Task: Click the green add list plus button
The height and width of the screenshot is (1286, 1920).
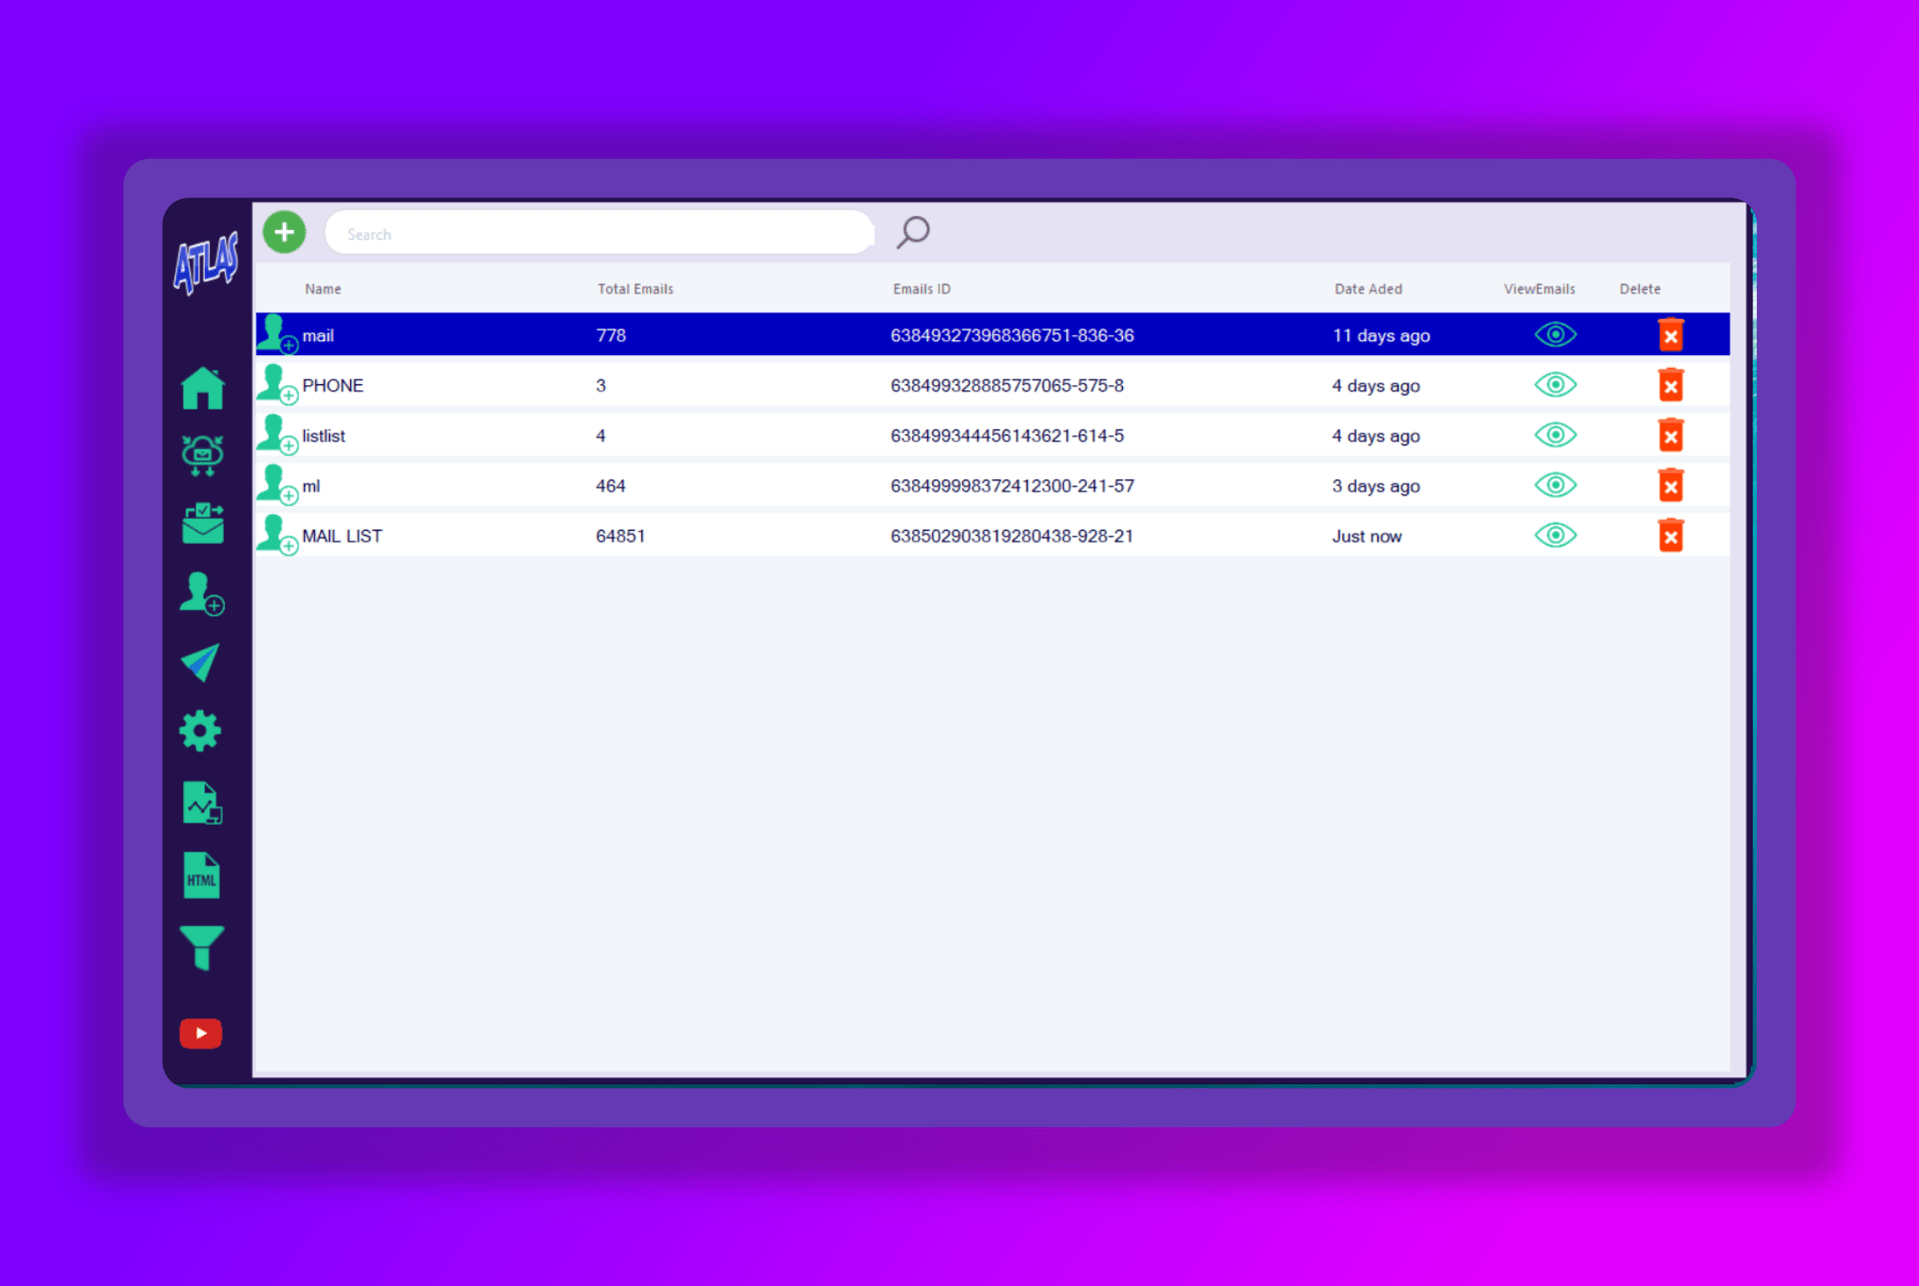Action: [x=284, y=232]
